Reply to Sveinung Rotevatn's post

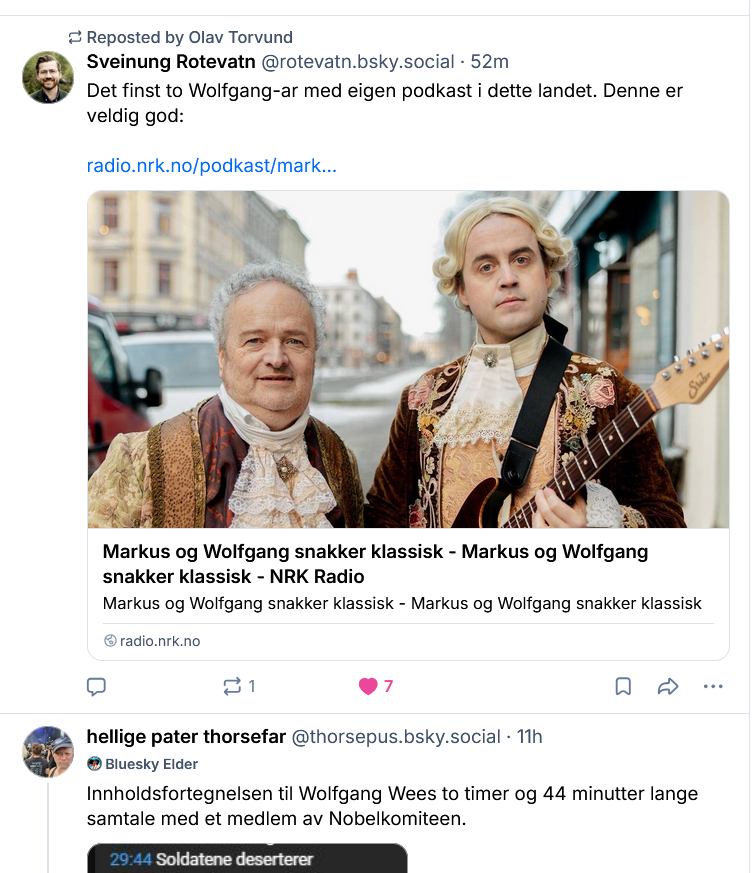pos(97,686)
